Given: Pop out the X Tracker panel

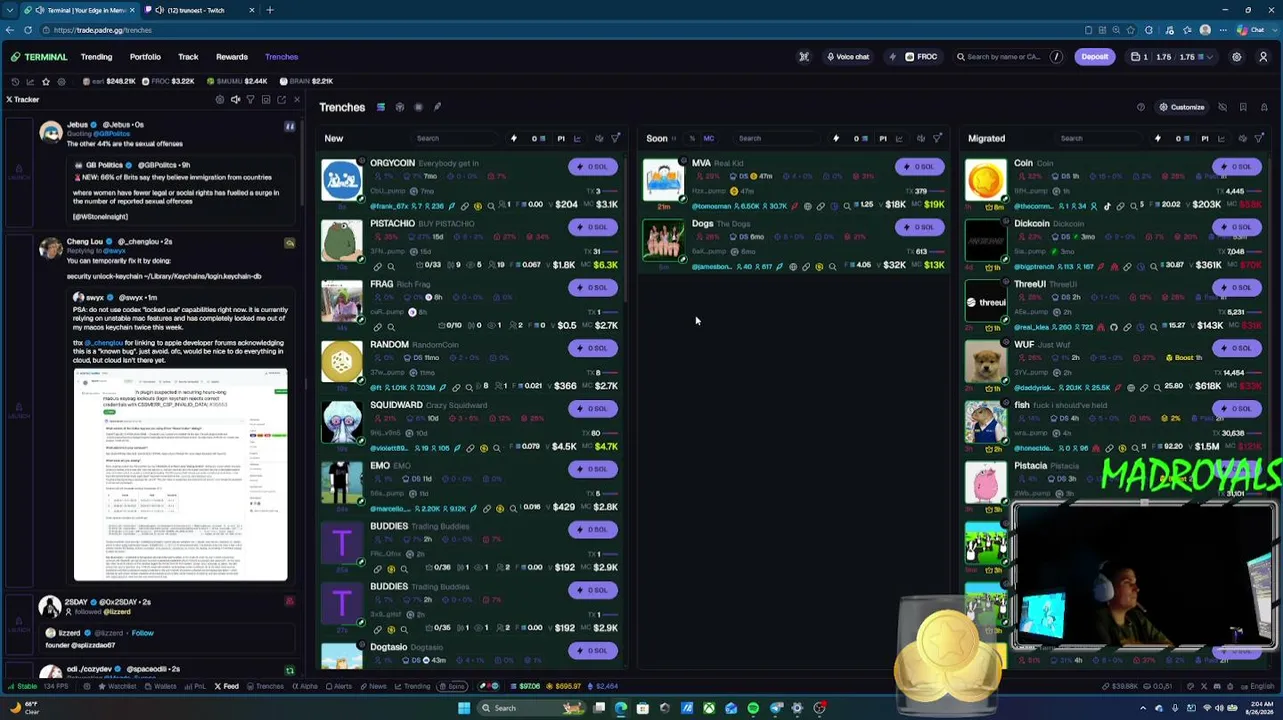Looking at the screenshot, I should [282, 100].
